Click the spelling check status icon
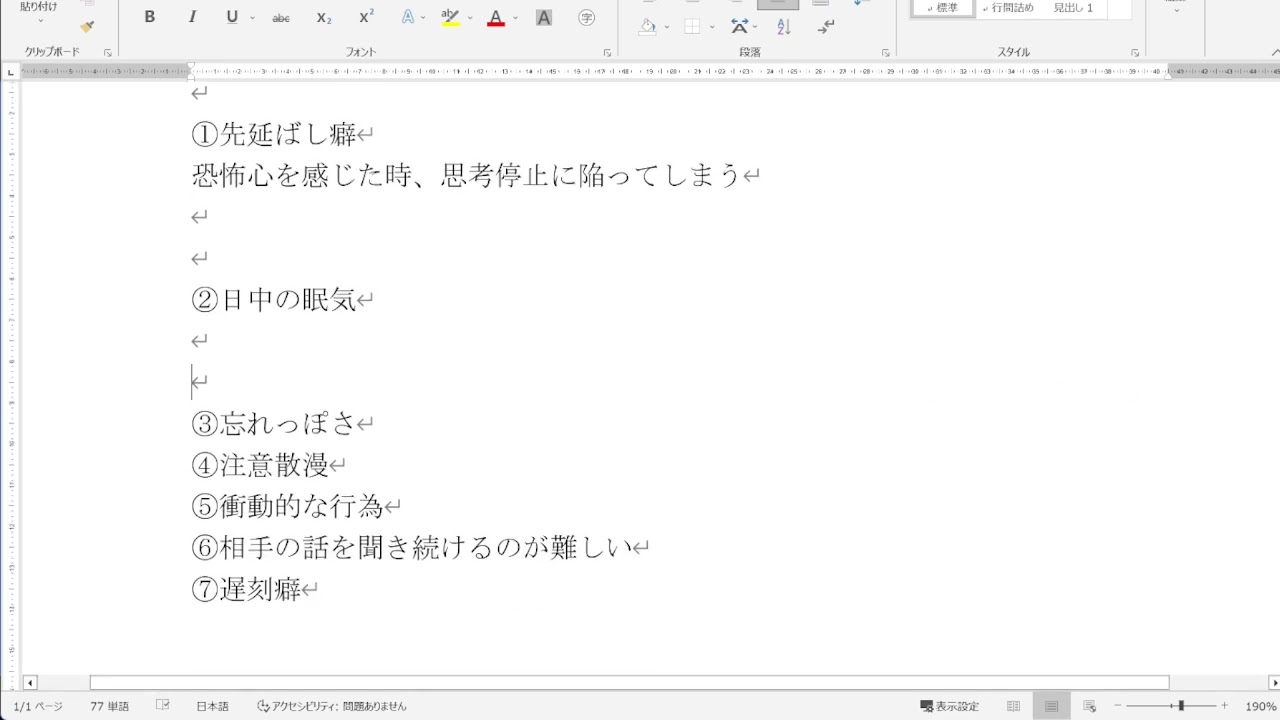The width and height of the screenshot is (1280, 720). click(x=163, y=706)
